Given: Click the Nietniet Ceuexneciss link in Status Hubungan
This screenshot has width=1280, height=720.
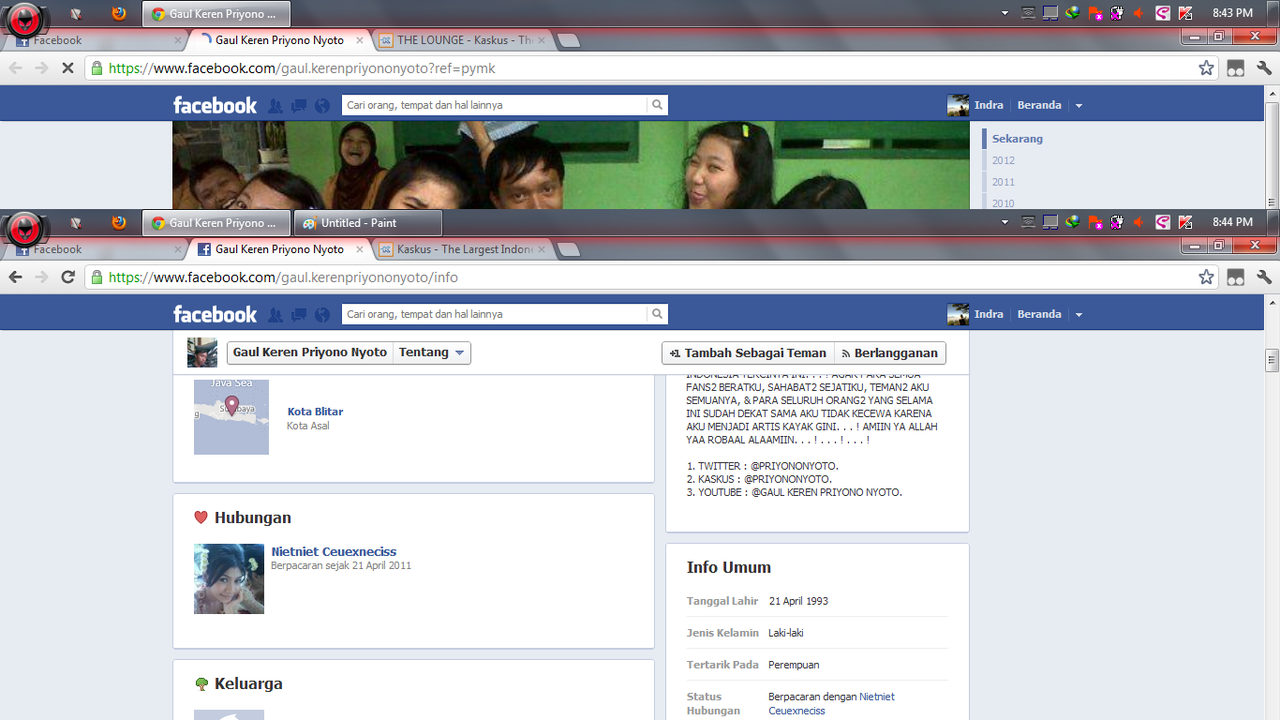Looking at the screenshot, I should pos(832,703).
